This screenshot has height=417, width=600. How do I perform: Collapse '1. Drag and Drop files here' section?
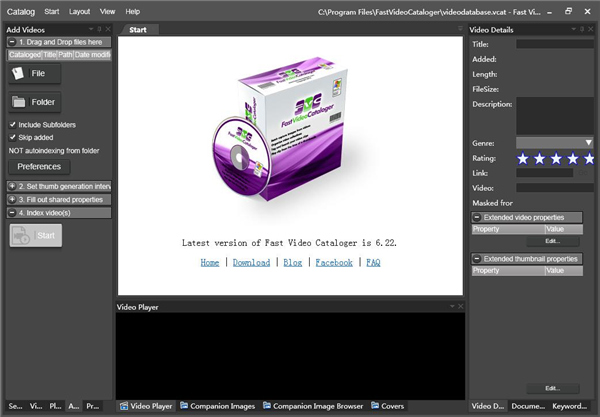coord(12,42)
